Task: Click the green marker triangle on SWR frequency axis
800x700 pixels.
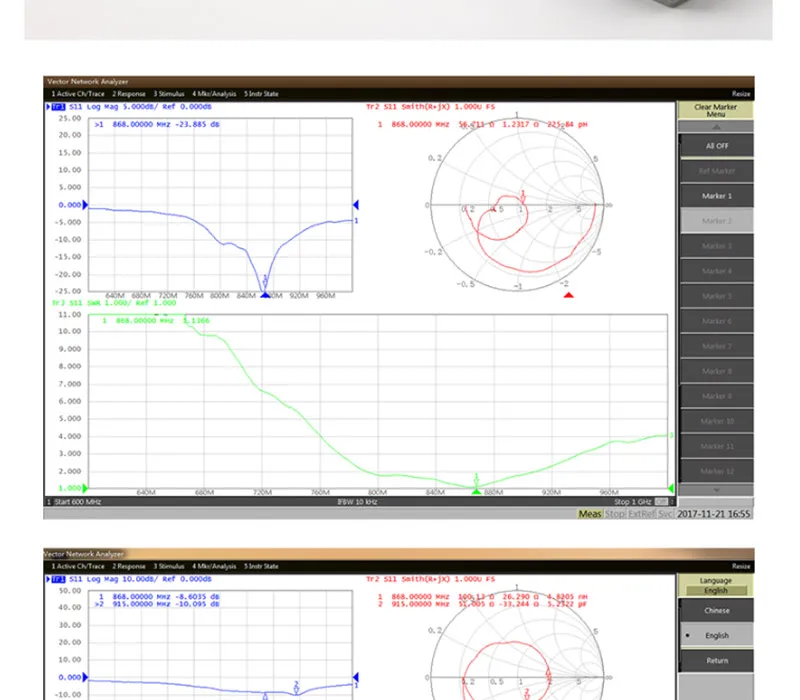Action: click(x=476, y=491)
